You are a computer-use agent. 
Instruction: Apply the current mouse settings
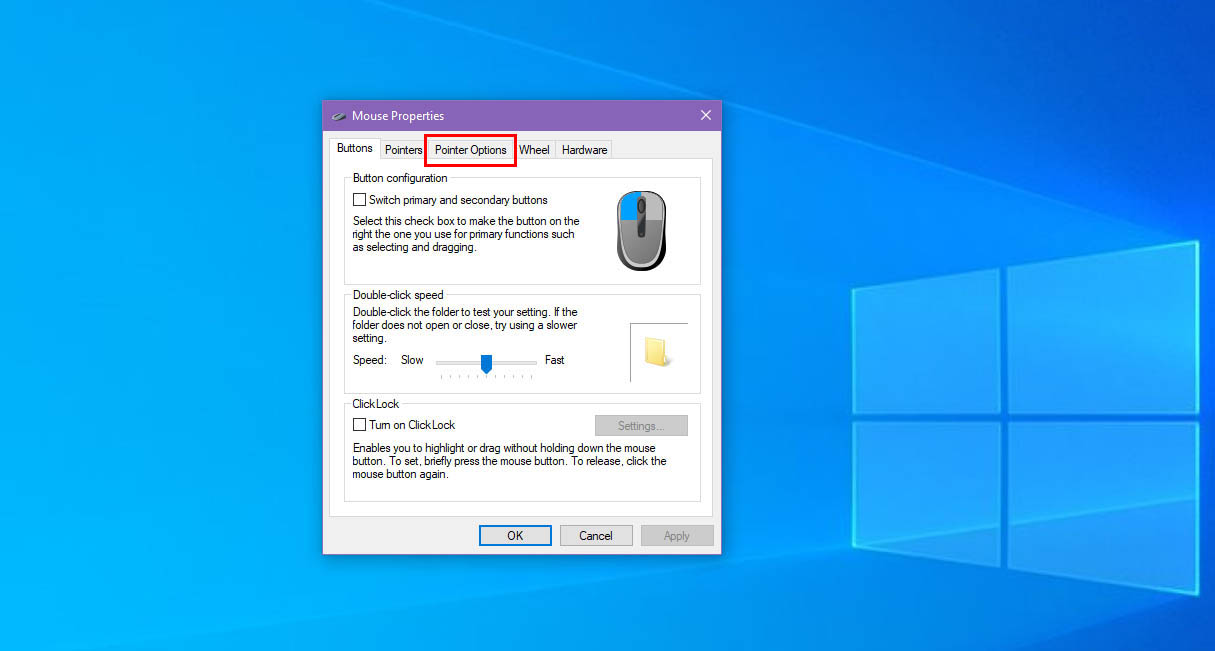[677, 535]
